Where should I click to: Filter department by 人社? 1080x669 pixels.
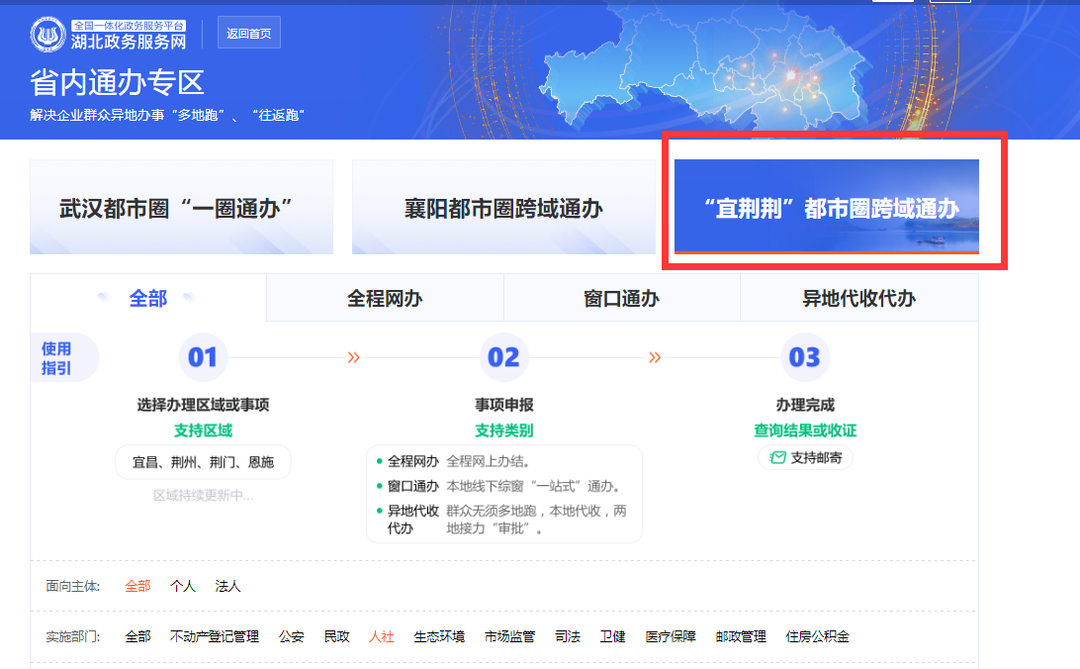(382, 637)
